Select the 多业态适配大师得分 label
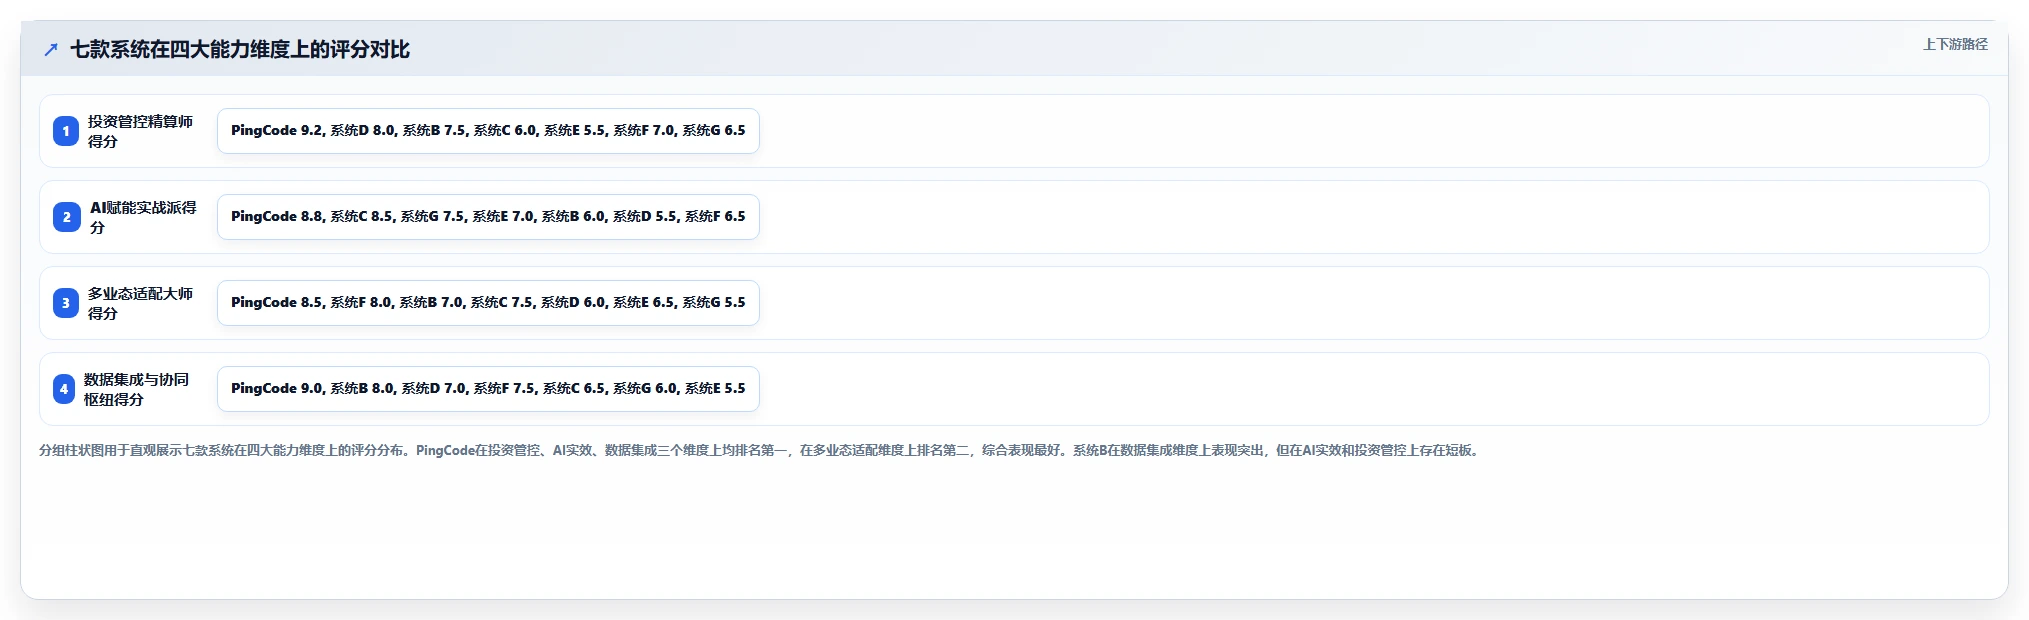The height and width of the screenshot is (620, 2029). 140,303
